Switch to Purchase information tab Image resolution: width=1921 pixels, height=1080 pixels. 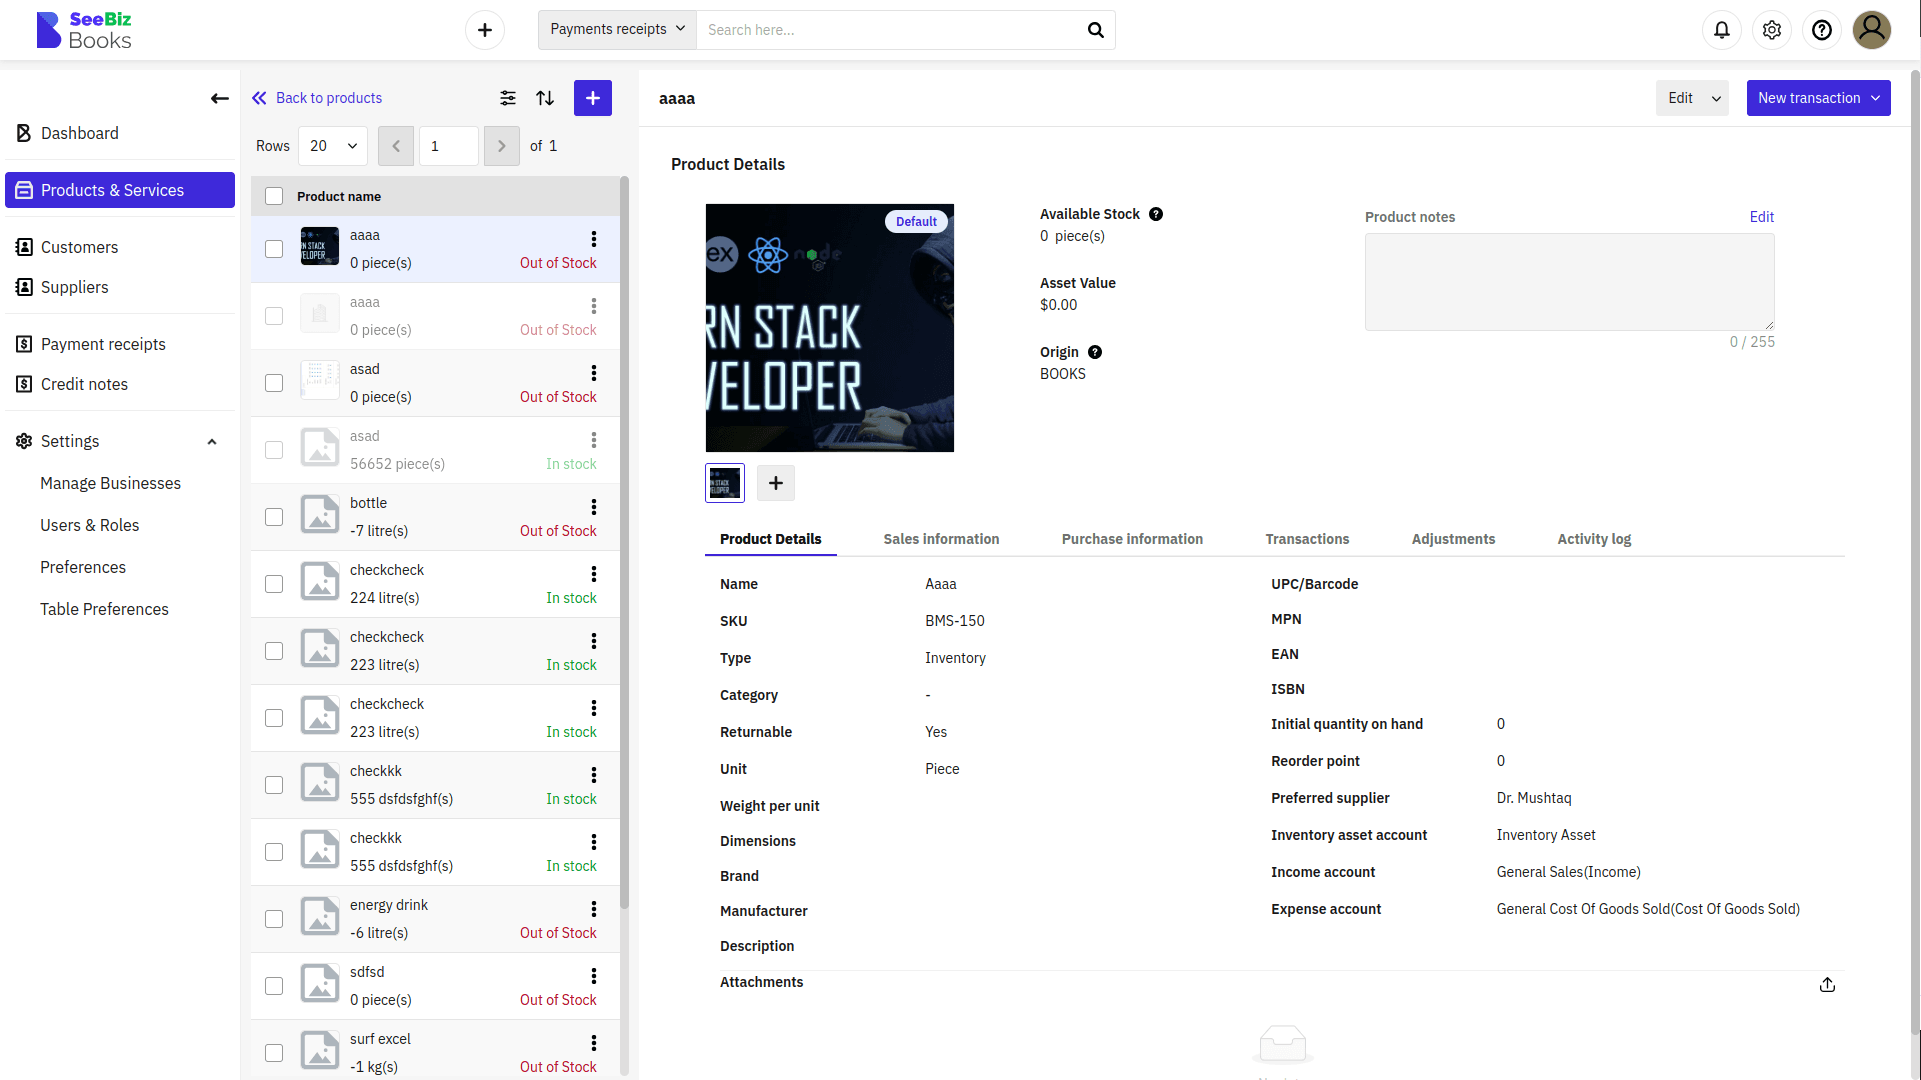click(1132, 539)
